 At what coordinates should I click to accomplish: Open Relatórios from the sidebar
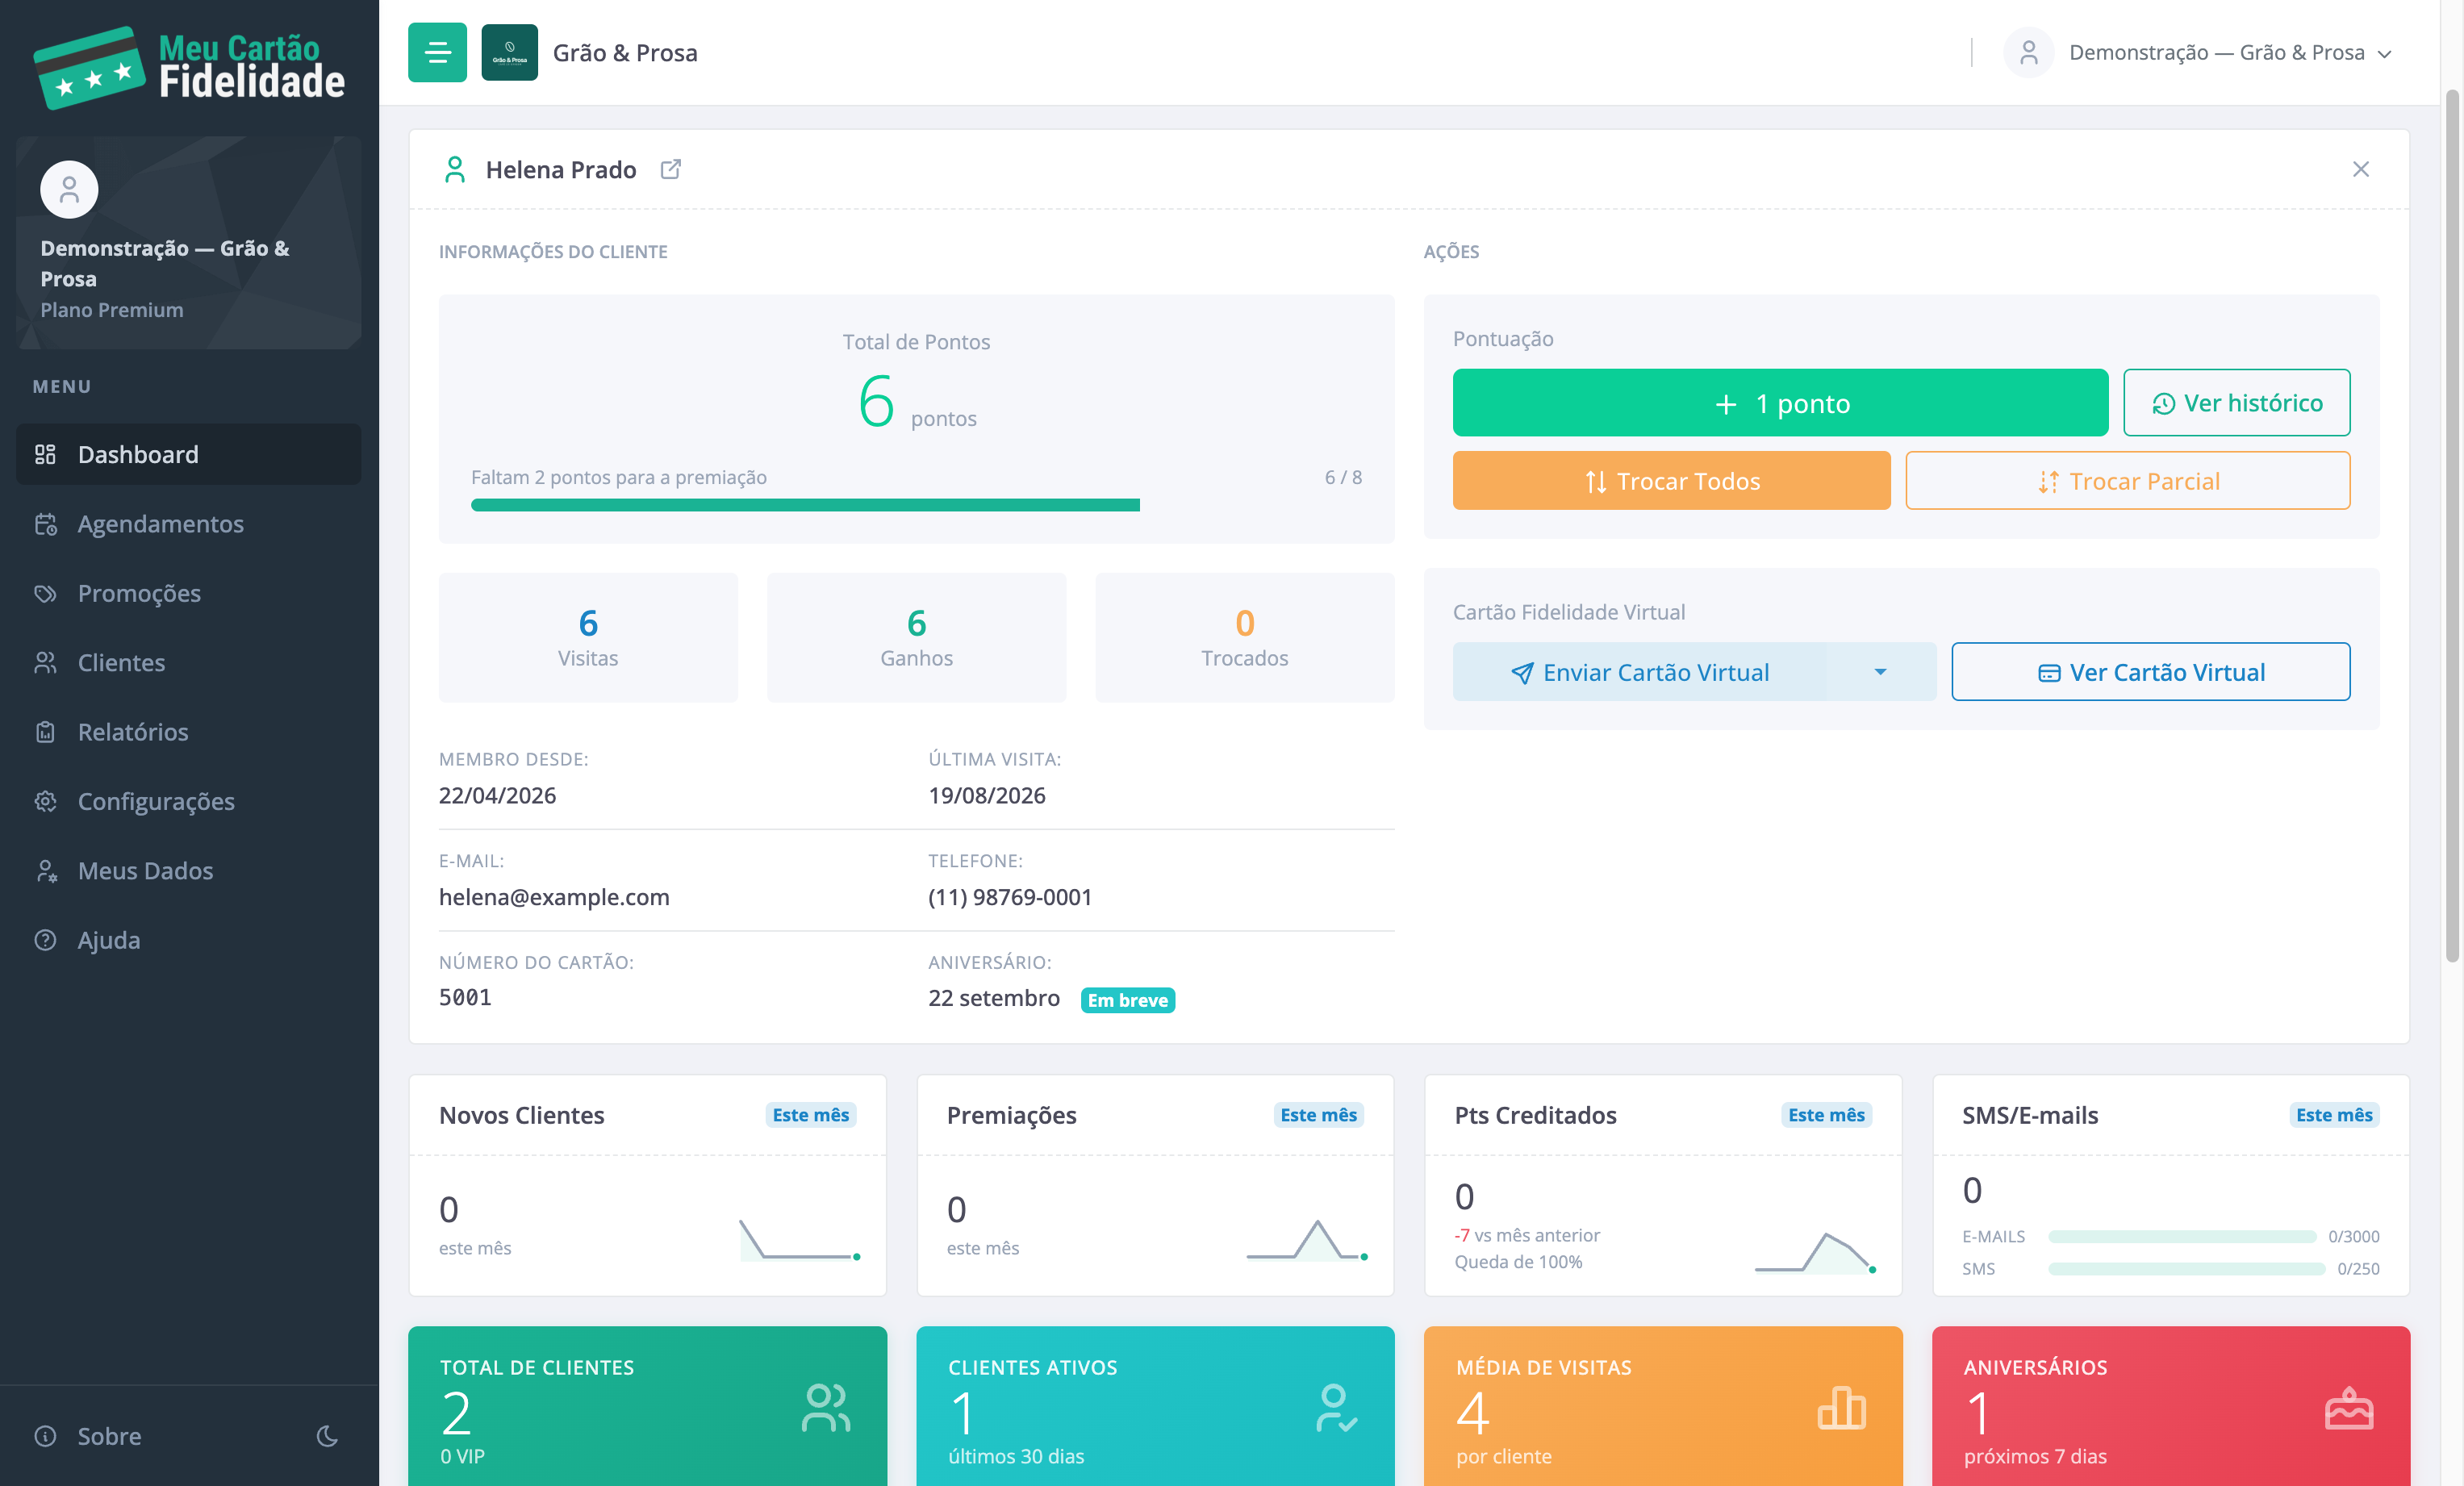click(189, 732)
